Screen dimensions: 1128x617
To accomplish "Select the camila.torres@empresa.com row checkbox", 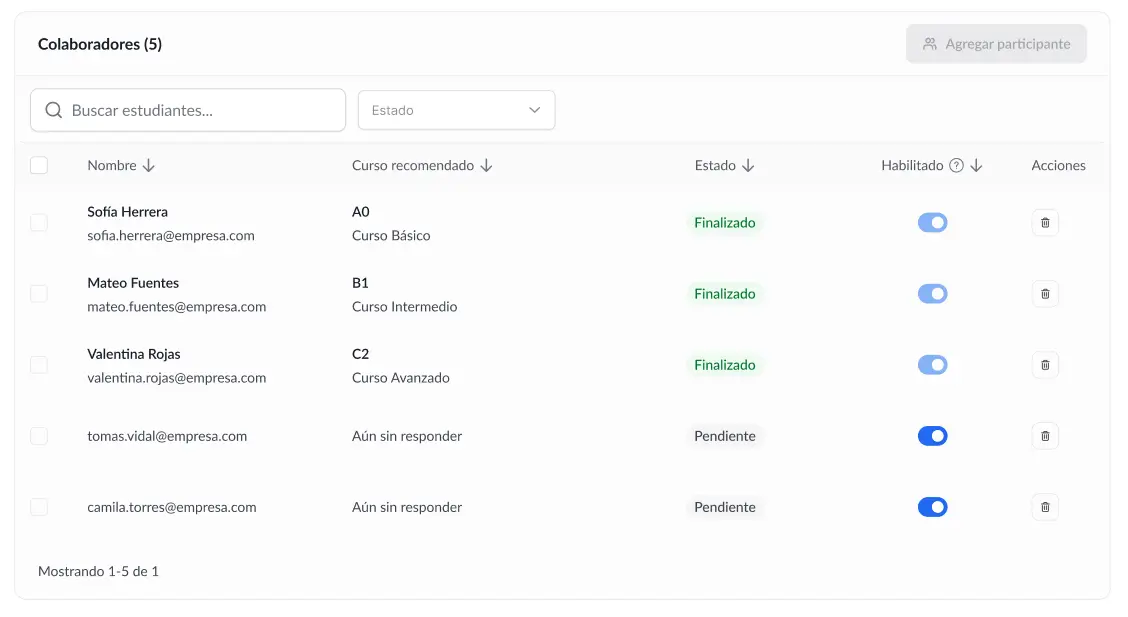I will 39,508.
